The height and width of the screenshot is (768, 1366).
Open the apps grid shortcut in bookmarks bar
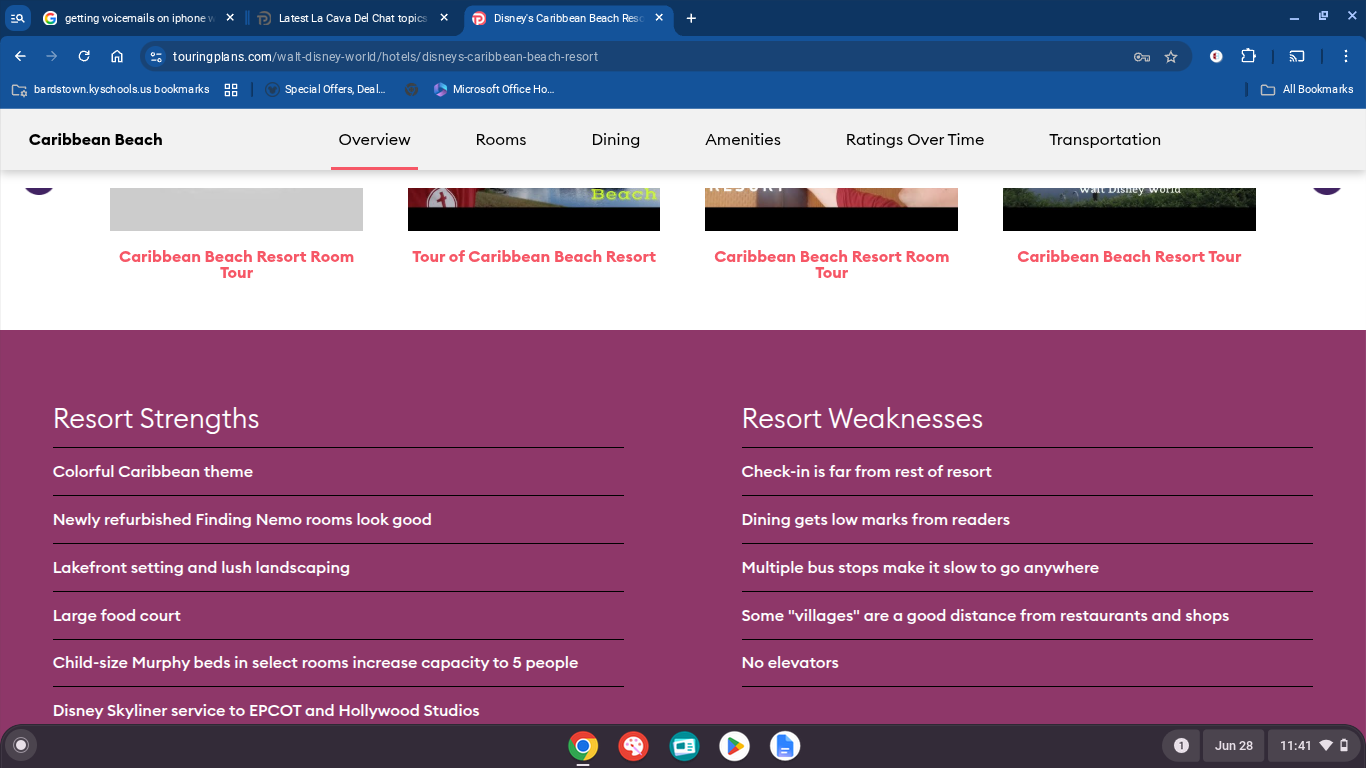231,89
